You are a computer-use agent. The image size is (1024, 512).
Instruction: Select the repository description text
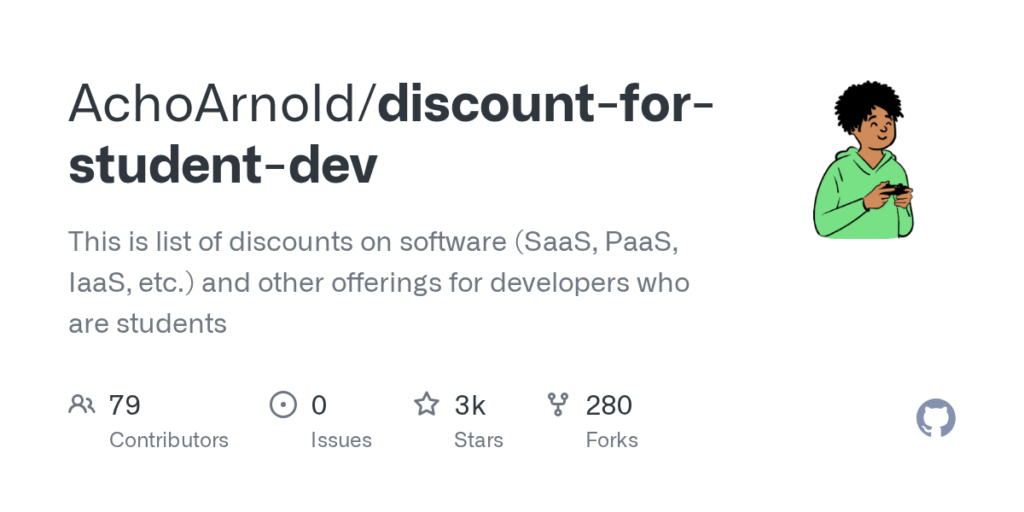(378, 282)
